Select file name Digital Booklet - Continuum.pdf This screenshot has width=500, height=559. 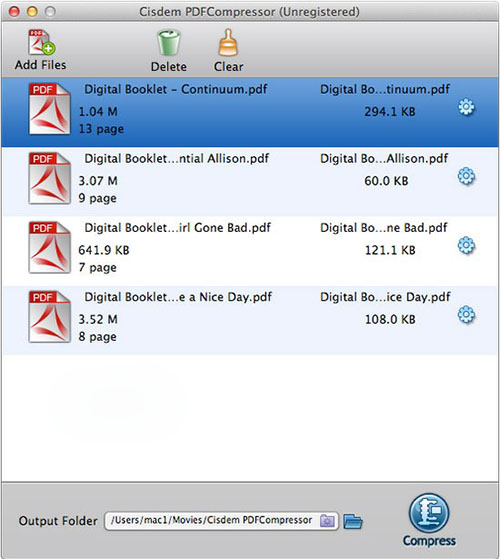(x=176, y=89)
